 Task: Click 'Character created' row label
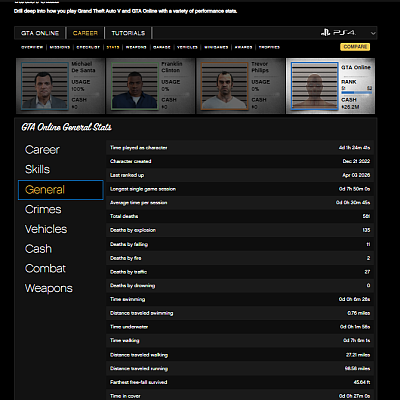[x=131, y=161]
